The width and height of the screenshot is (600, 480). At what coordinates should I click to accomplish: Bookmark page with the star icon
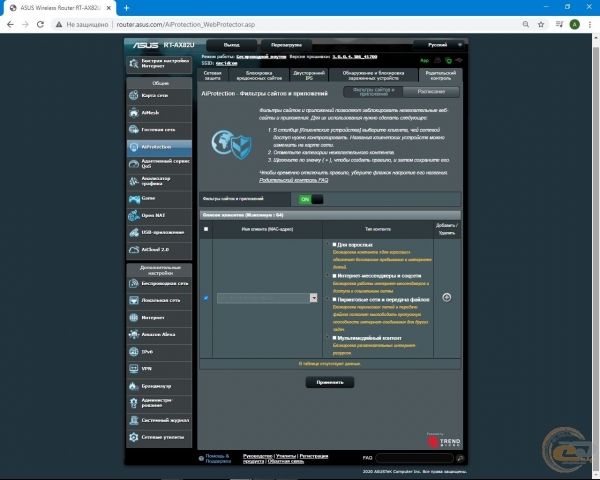click(541, 24)
